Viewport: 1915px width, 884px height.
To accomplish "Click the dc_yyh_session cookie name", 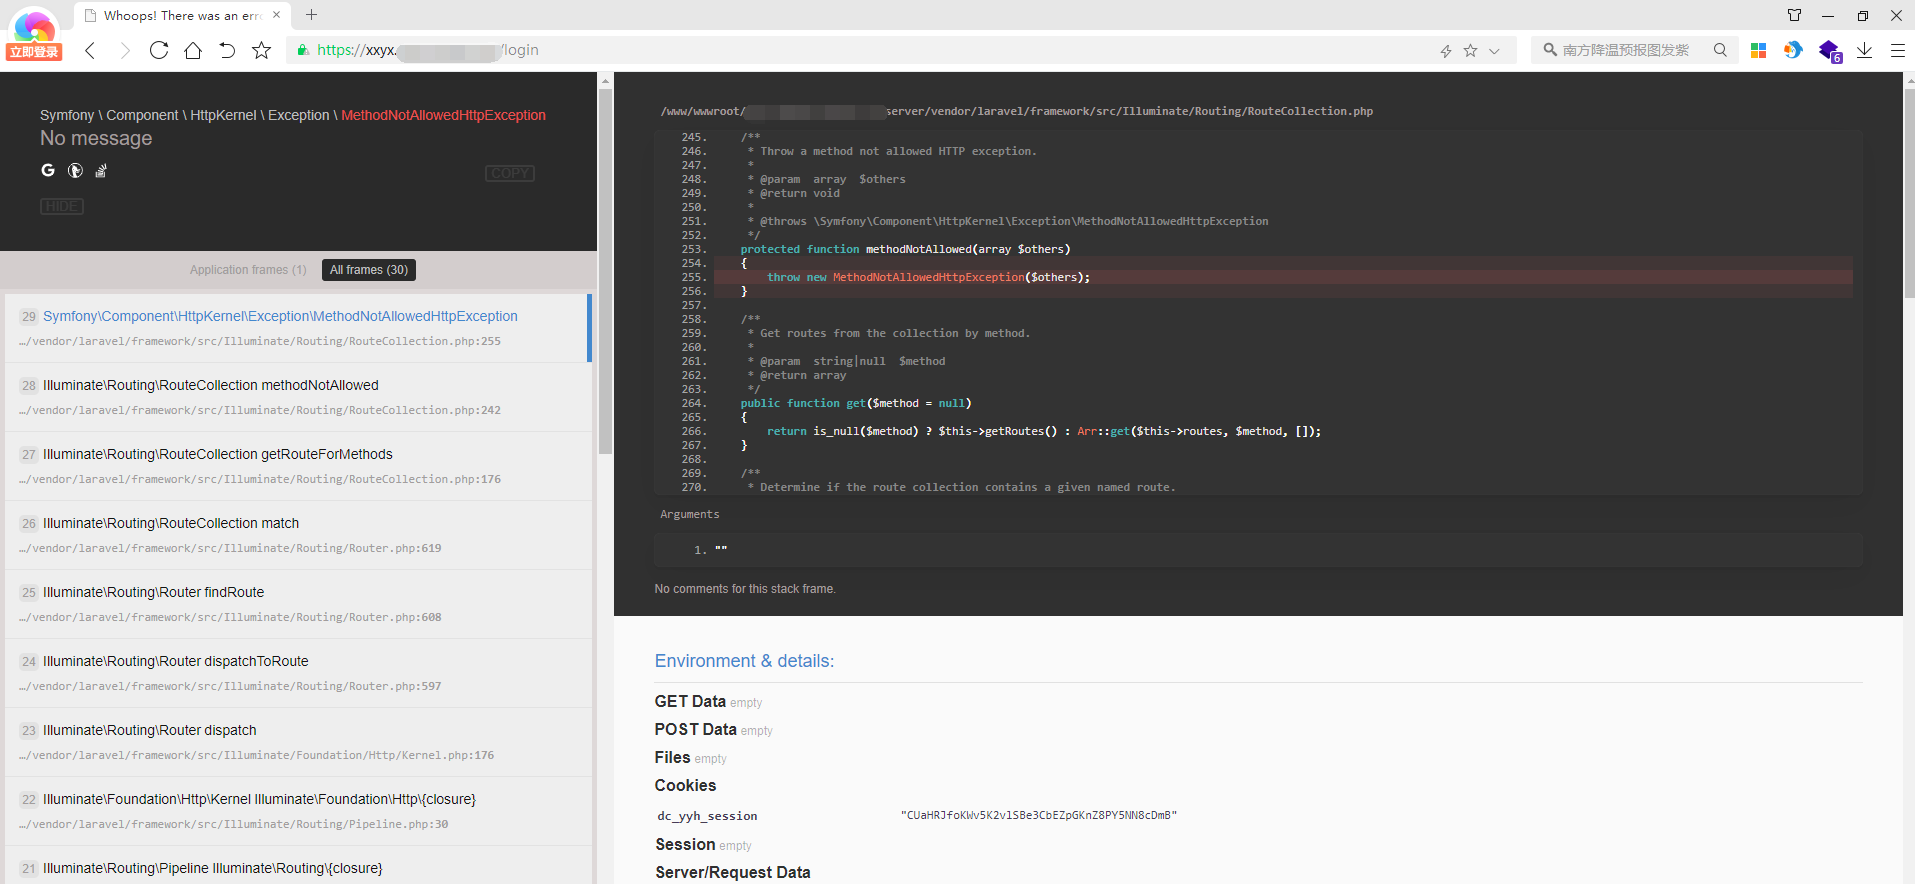I will [x=707, y=816].
